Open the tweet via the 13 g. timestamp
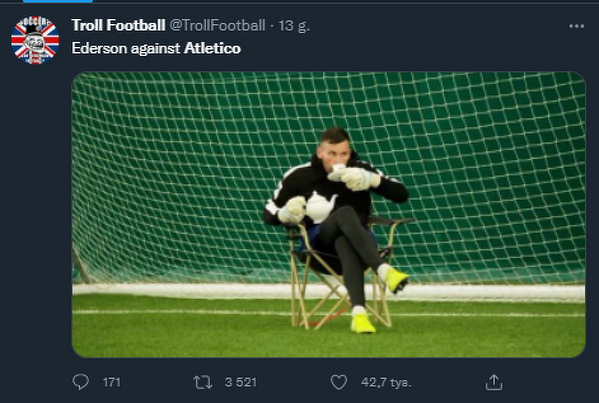Image resolution: width=599 pixels, height=403 pixels. click(294, 26)
